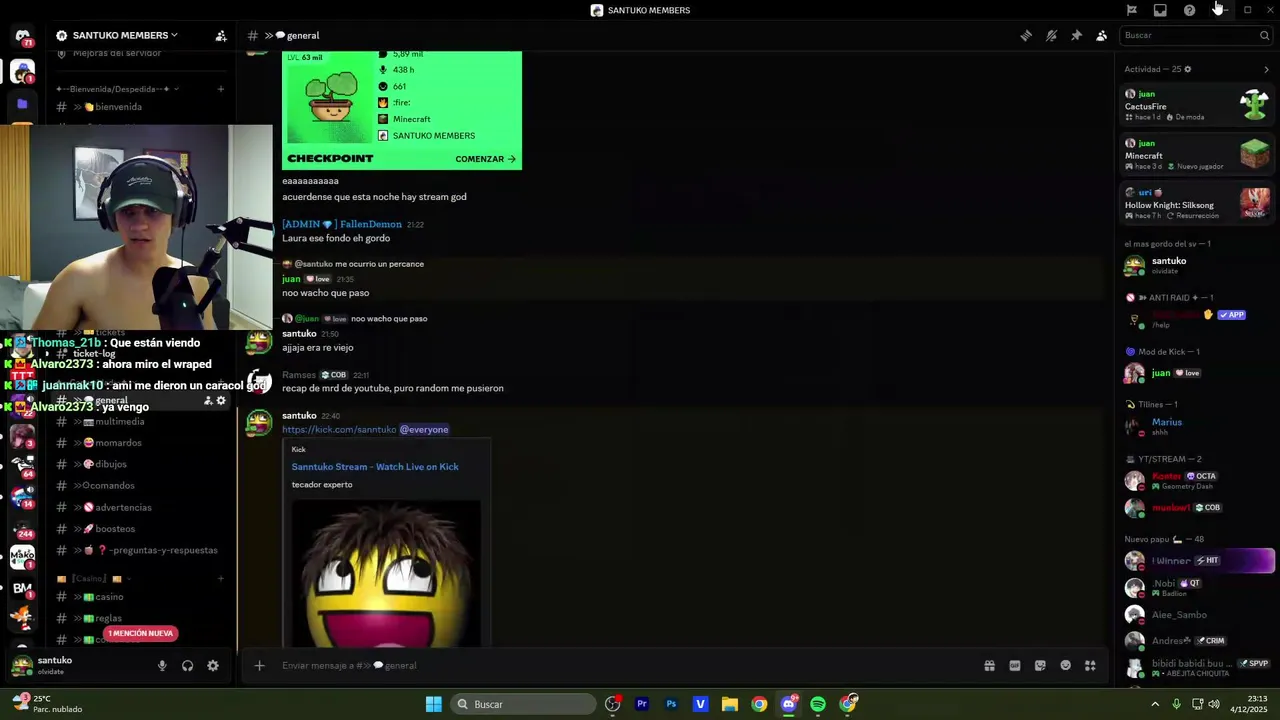This screenshot has height=720, width=1280.
Task: Click COMENZAR on the Checkpoint card
Action: coord(485,159)
